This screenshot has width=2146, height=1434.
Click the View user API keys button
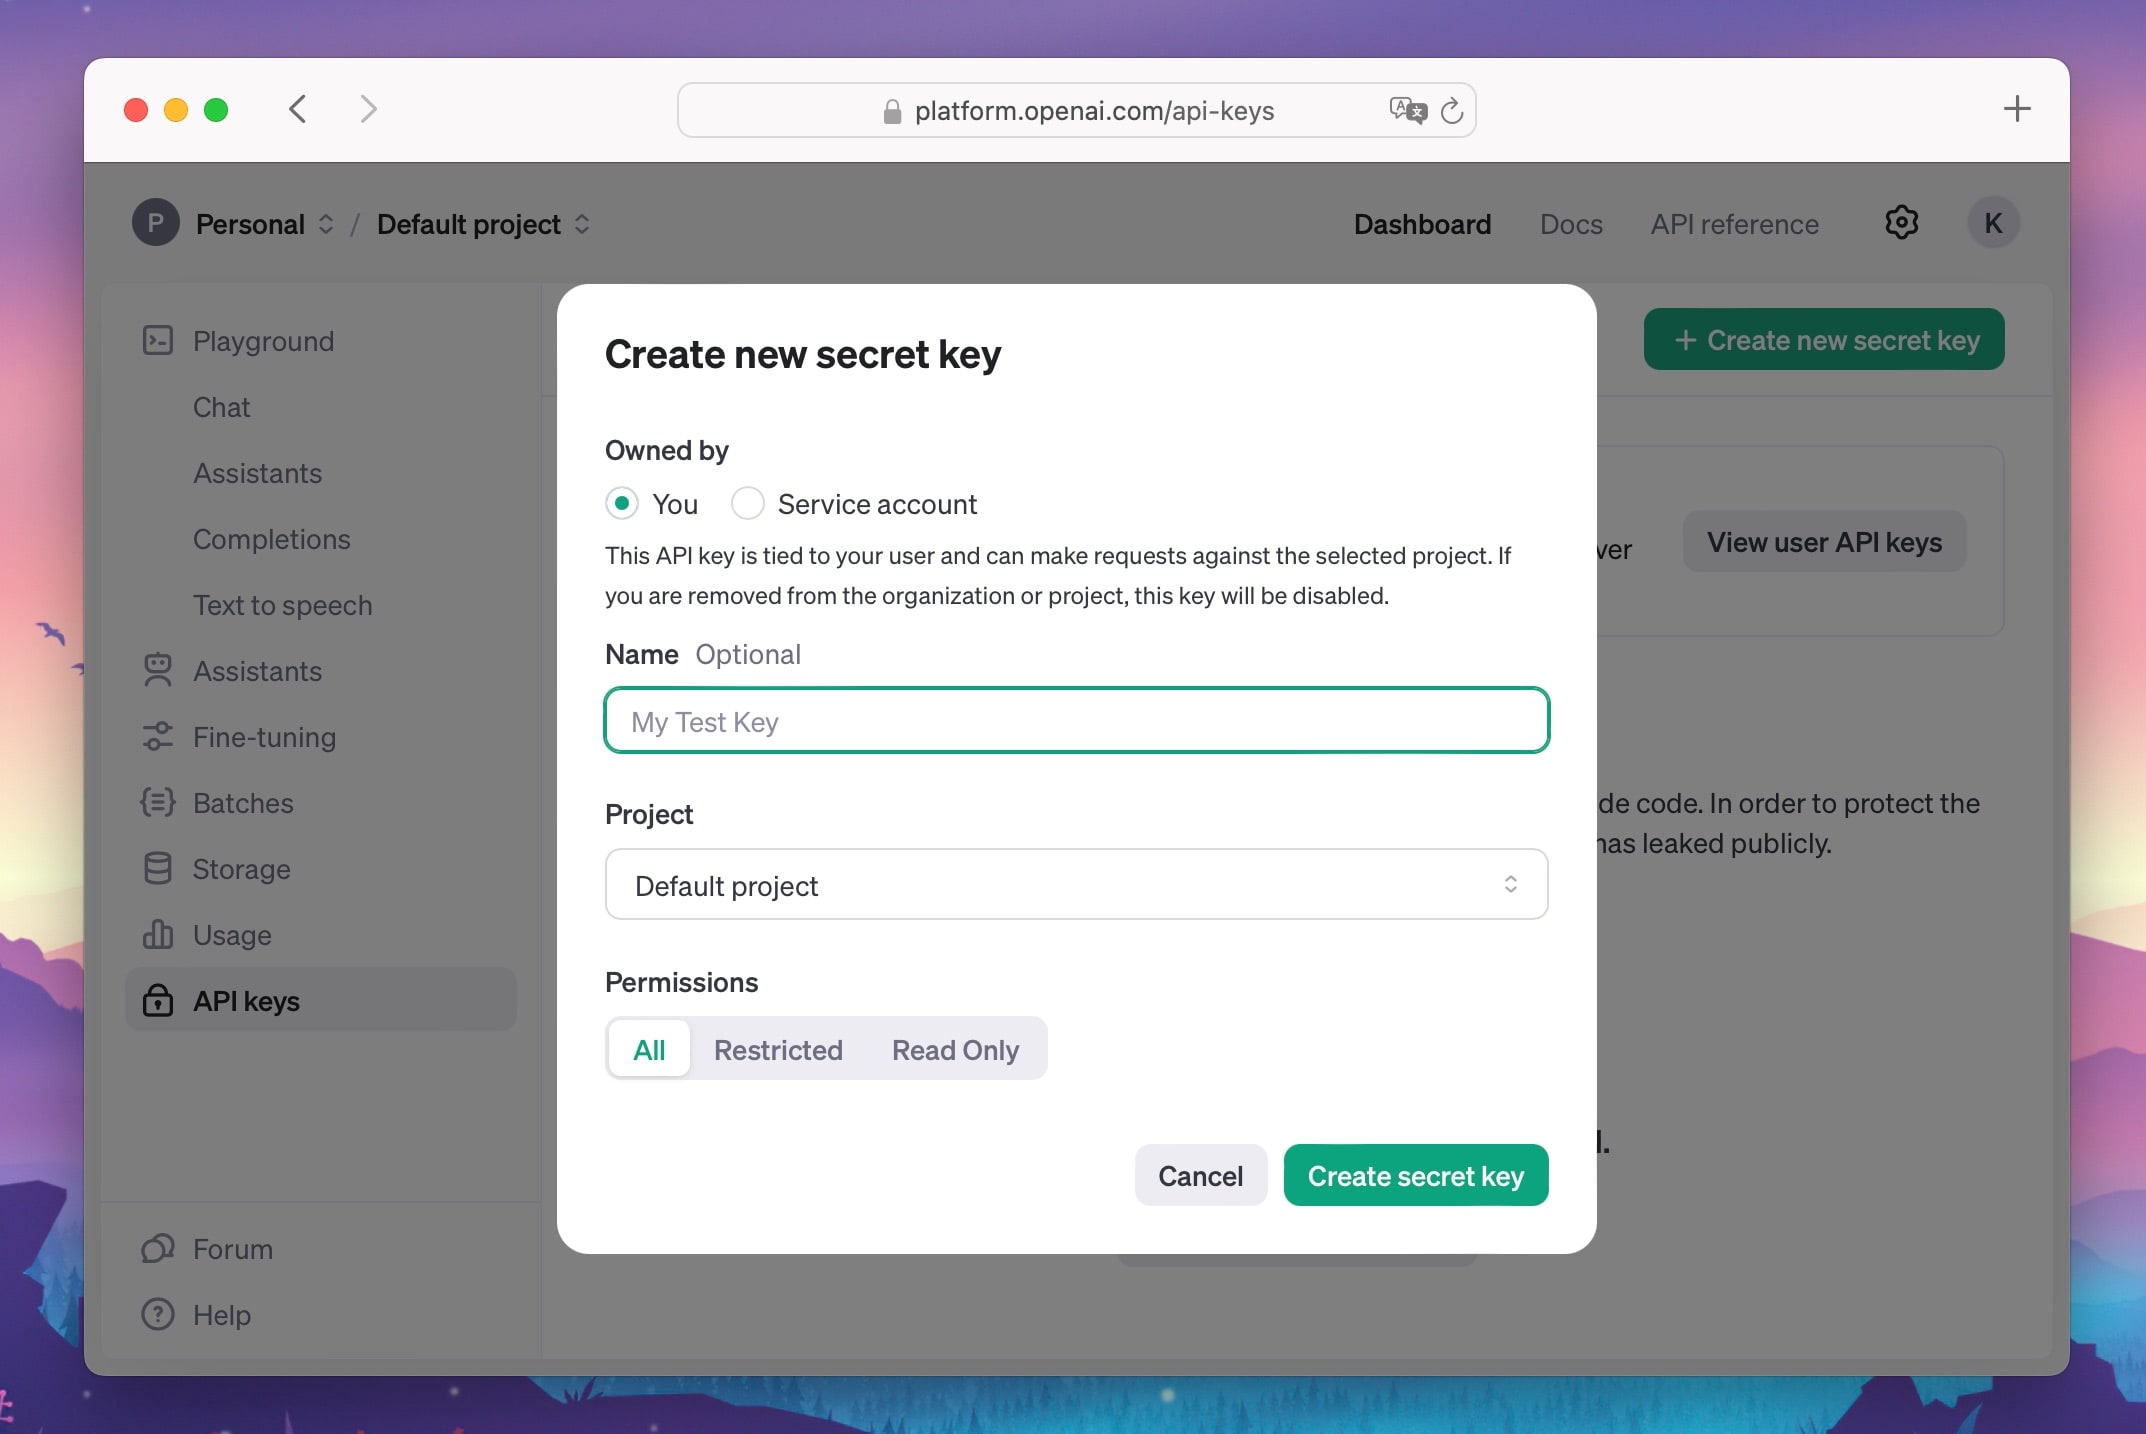1824,542
